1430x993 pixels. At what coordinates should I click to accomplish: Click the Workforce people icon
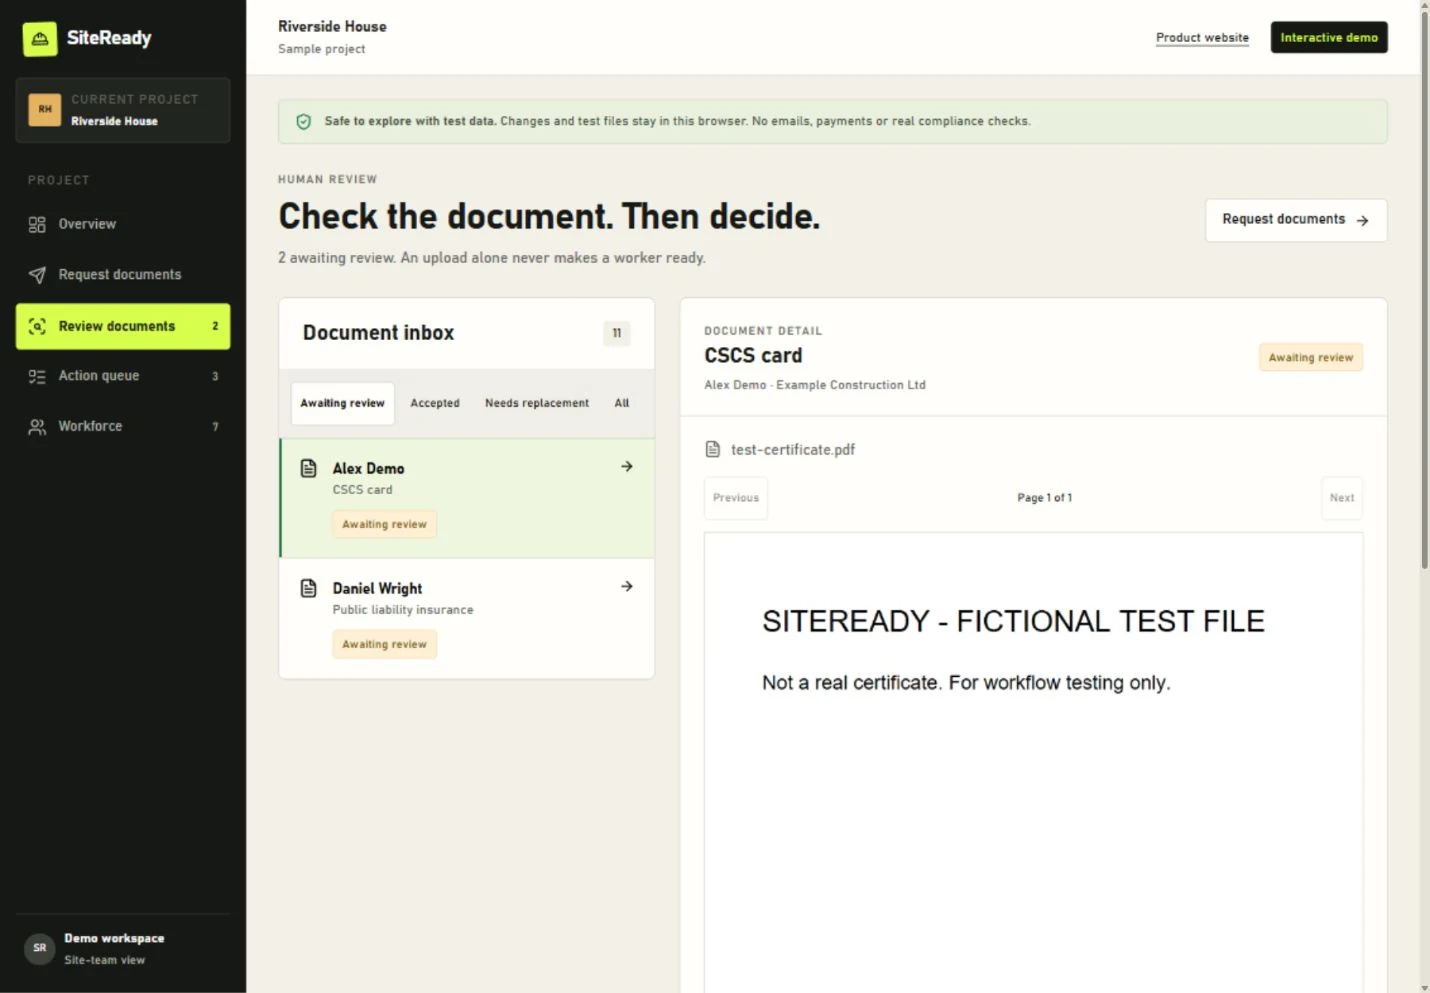(37, 427)
